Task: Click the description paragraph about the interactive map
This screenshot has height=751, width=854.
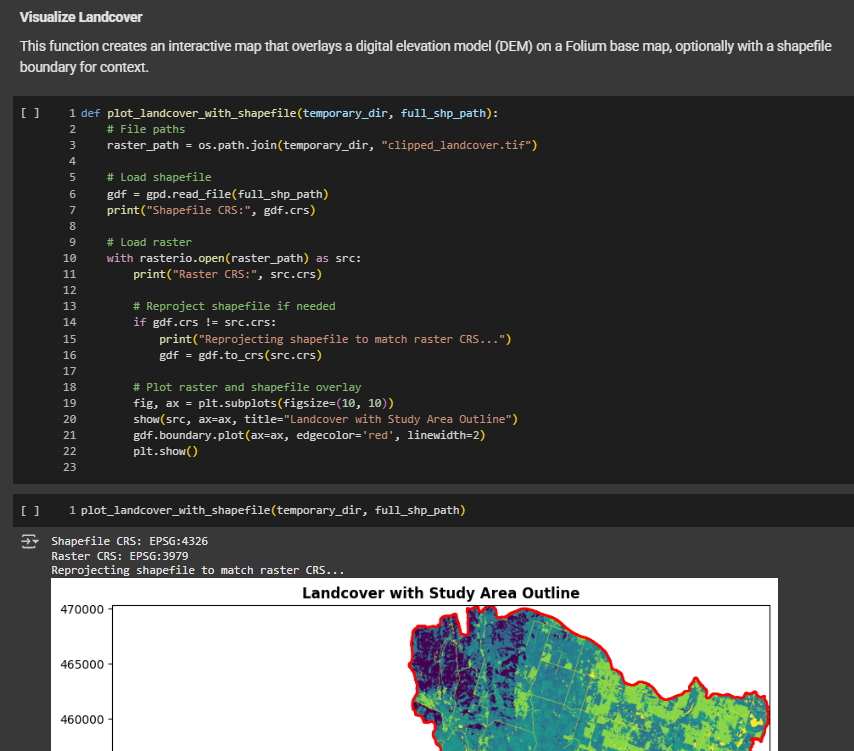Action: 425,57
